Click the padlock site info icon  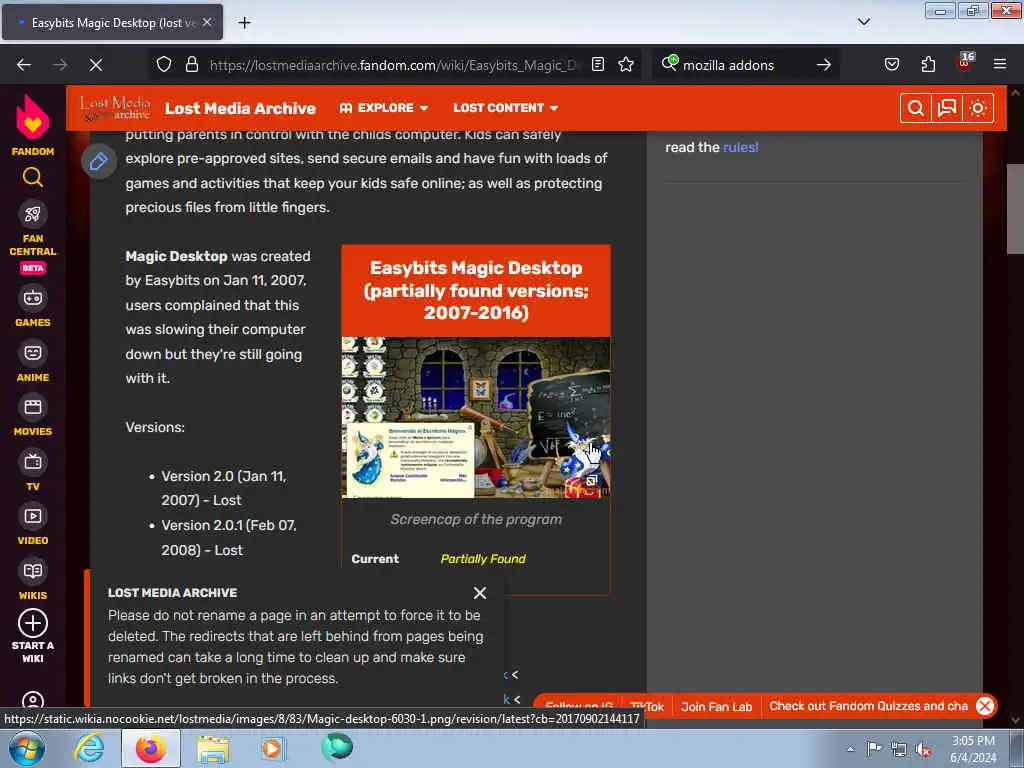coord(191,65)
